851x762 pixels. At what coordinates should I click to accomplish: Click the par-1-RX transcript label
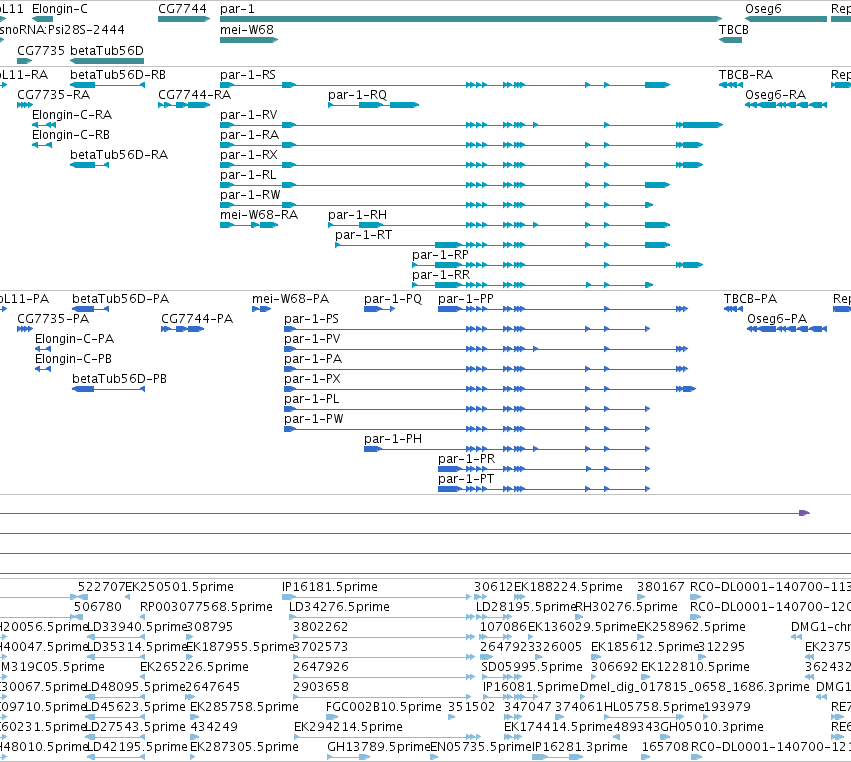(249, 155)
